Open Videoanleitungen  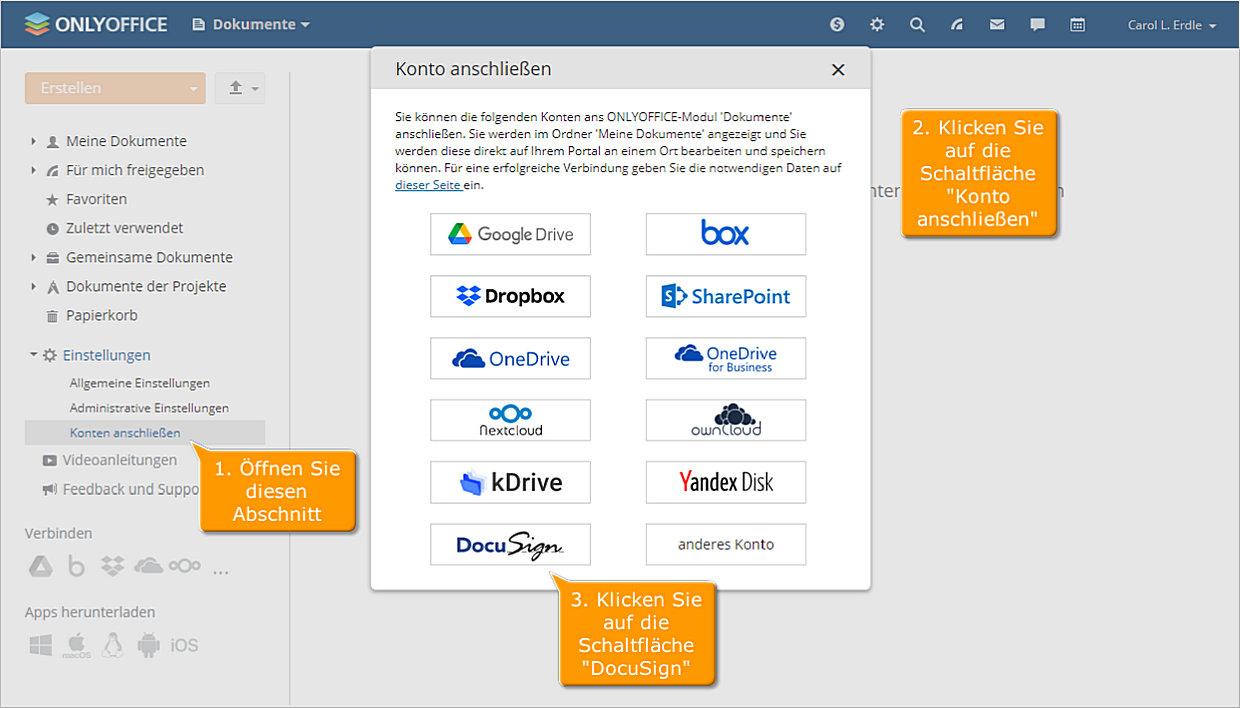pos(119,460)
